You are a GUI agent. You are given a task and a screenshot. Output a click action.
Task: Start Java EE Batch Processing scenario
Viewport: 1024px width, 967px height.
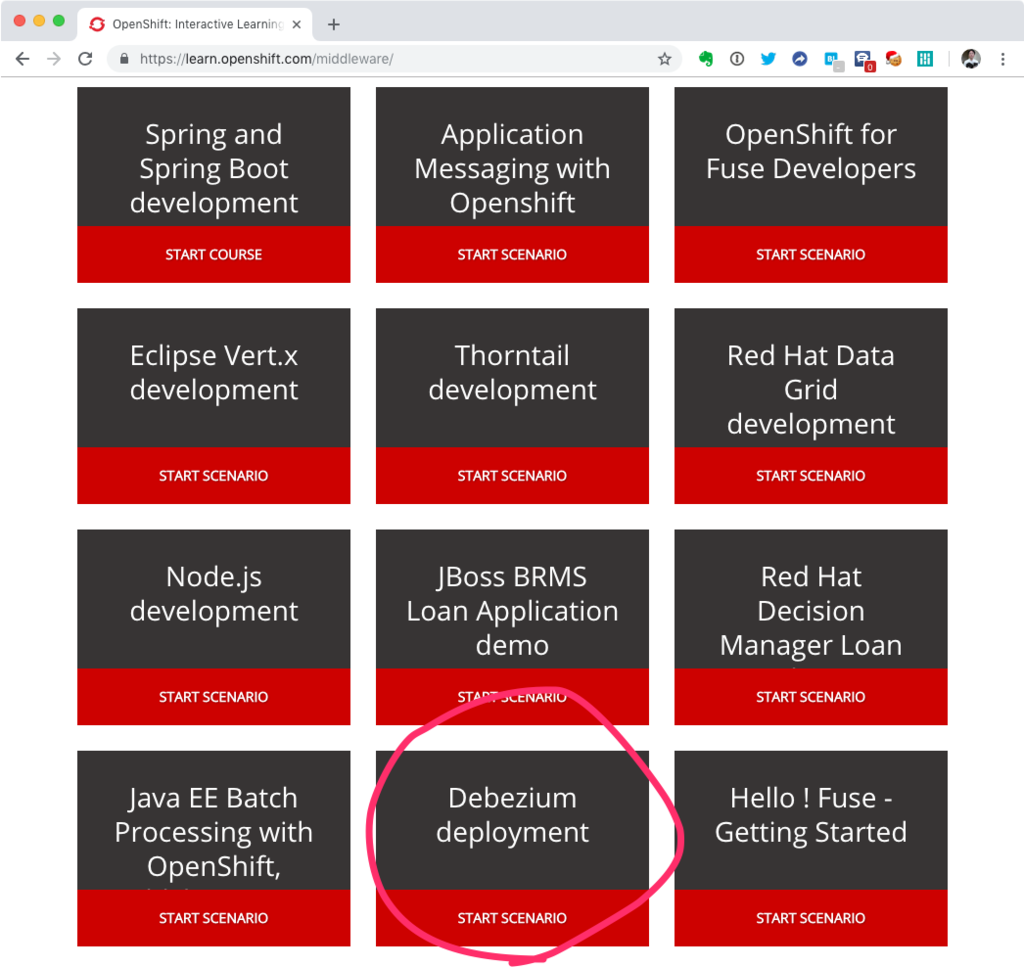tap(214, 918)
